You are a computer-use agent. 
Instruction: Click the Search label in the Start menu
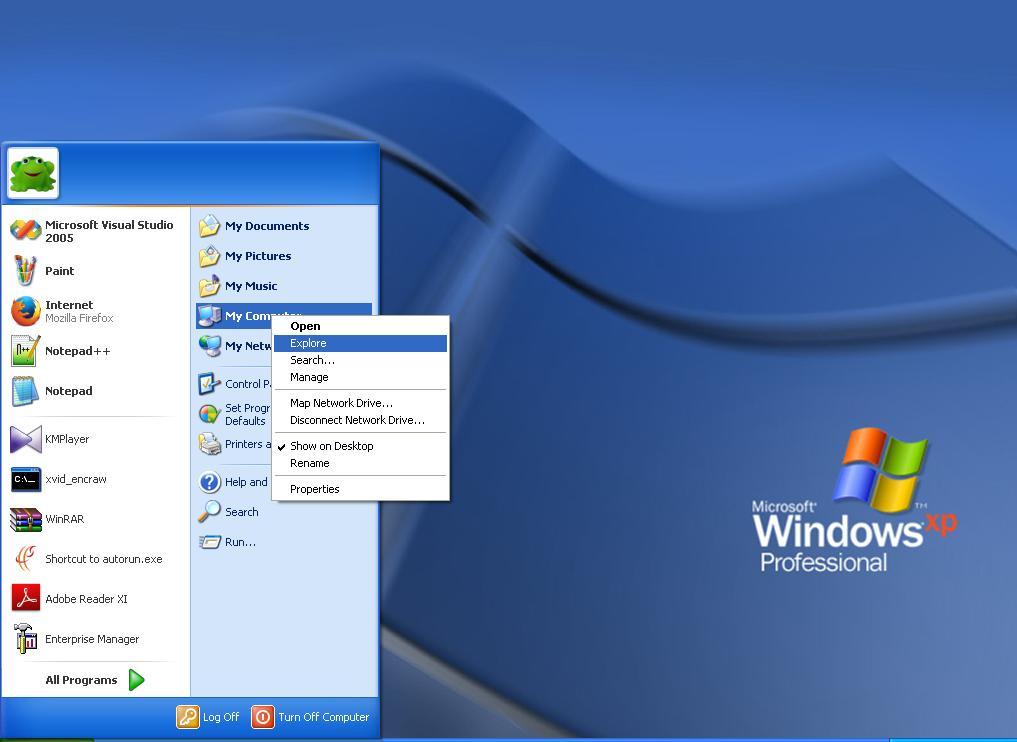[x=241, y=512]
